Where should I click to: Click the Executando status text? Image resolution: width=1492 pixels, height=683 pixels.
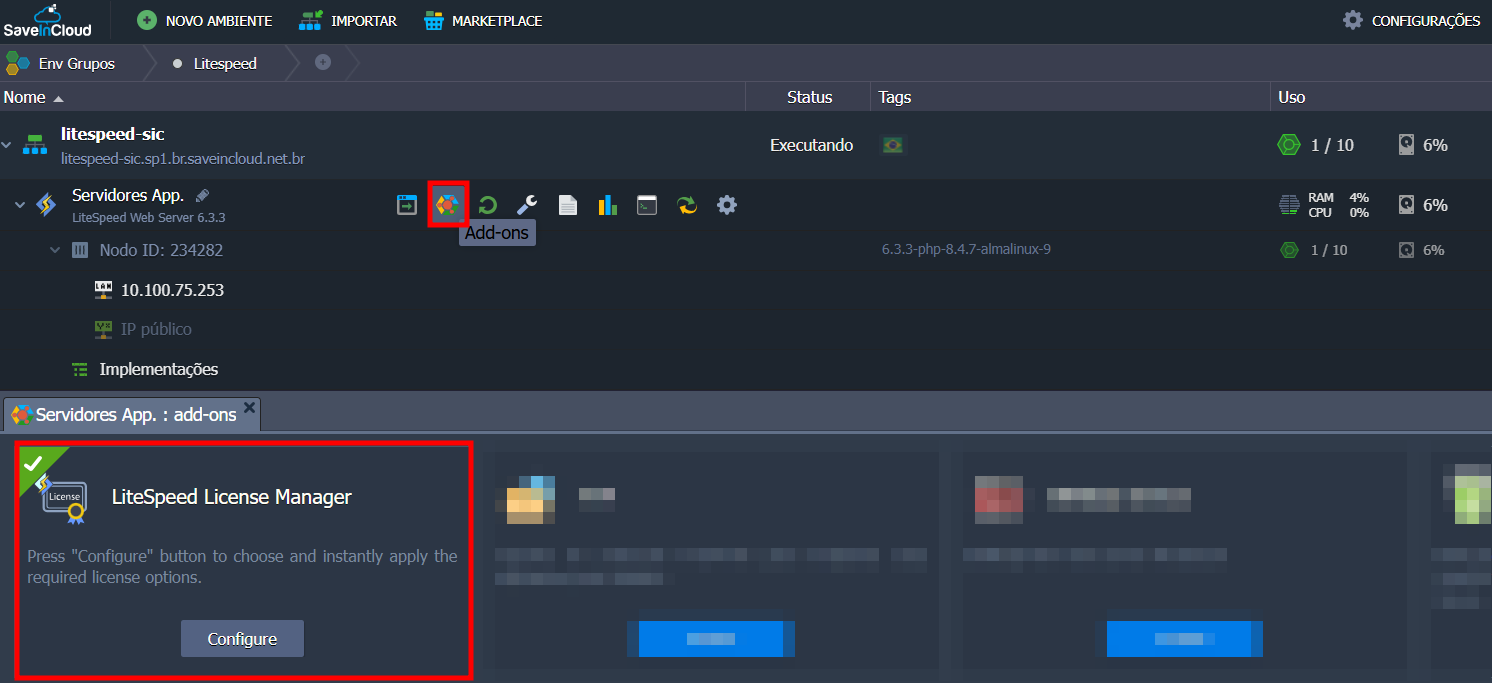(x=811, y=145)
